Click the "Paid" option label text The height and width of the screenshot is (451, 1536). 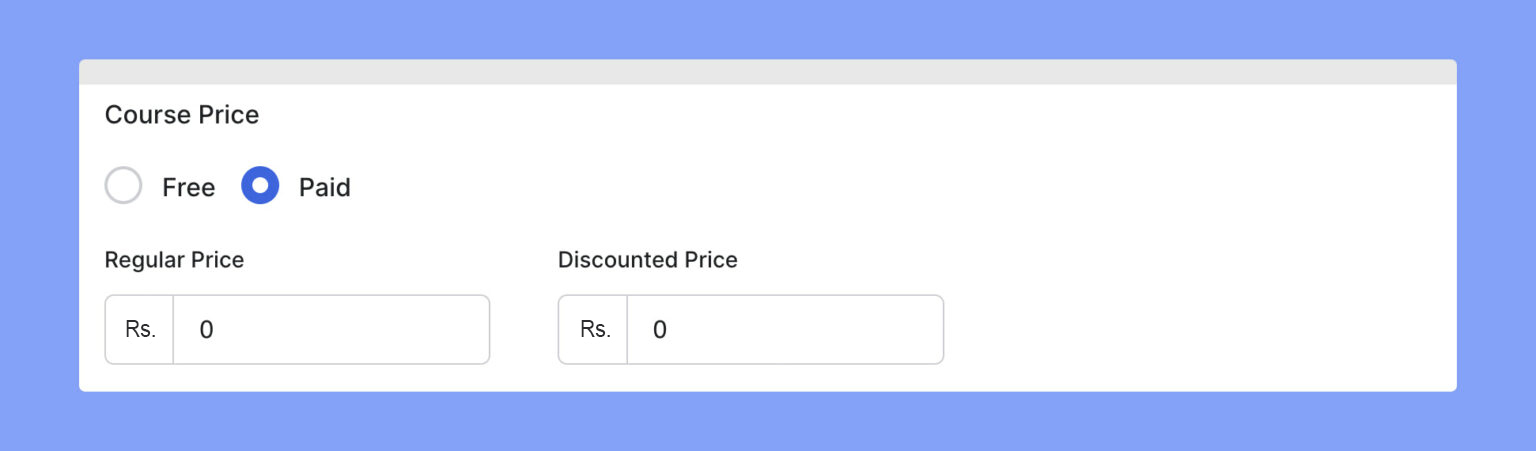[x=325, y=188]
